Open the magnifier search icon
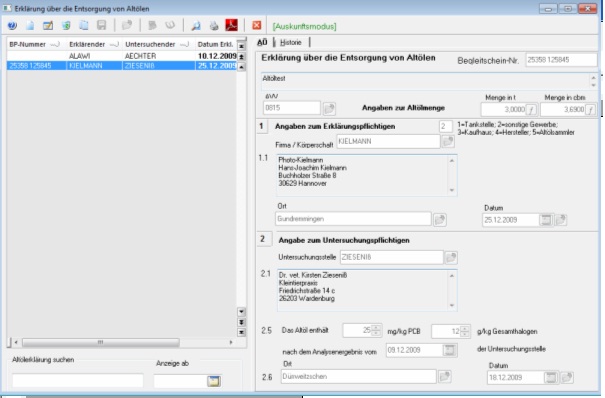The width and height of the screenshot is (605, 398). pyautogui.click(x=196, y=26)
